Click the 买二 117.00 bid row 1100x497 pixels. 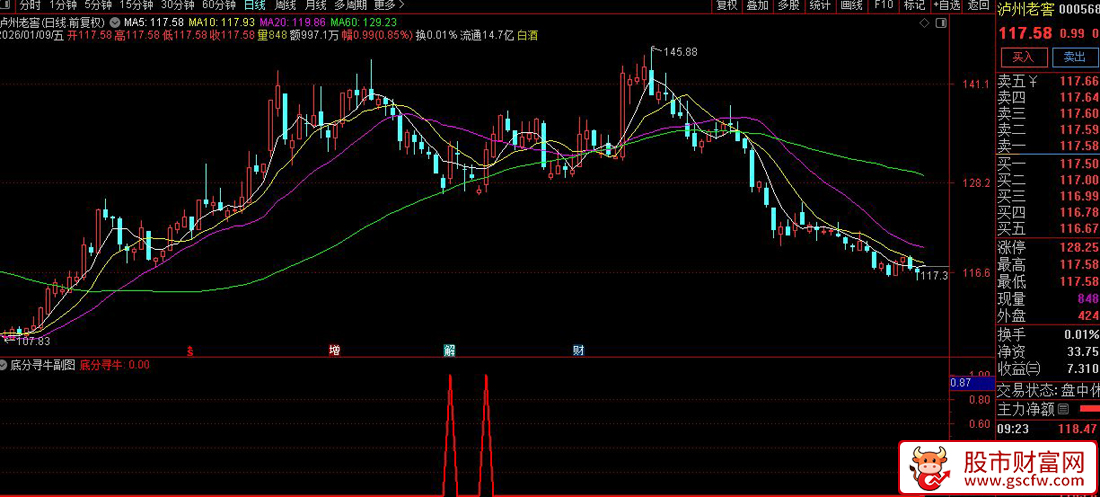(1048, 180)
